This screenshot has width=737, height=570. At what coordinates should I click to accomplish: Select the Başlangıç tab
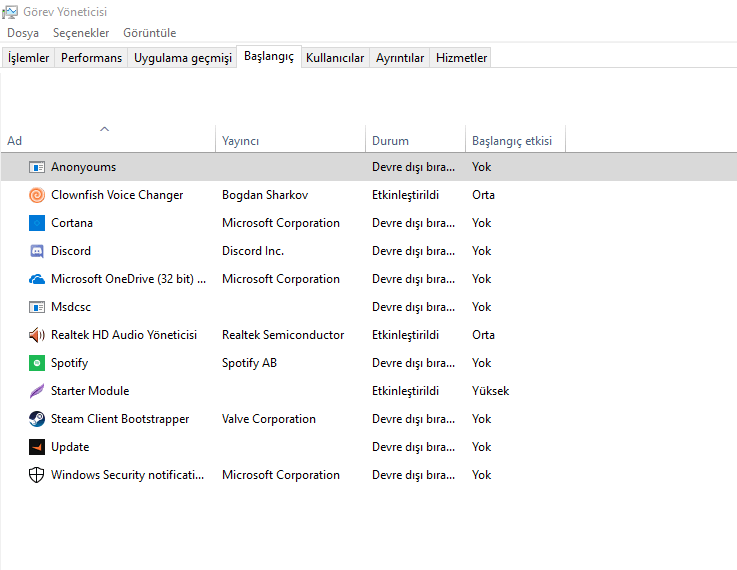tap(269, 56)
